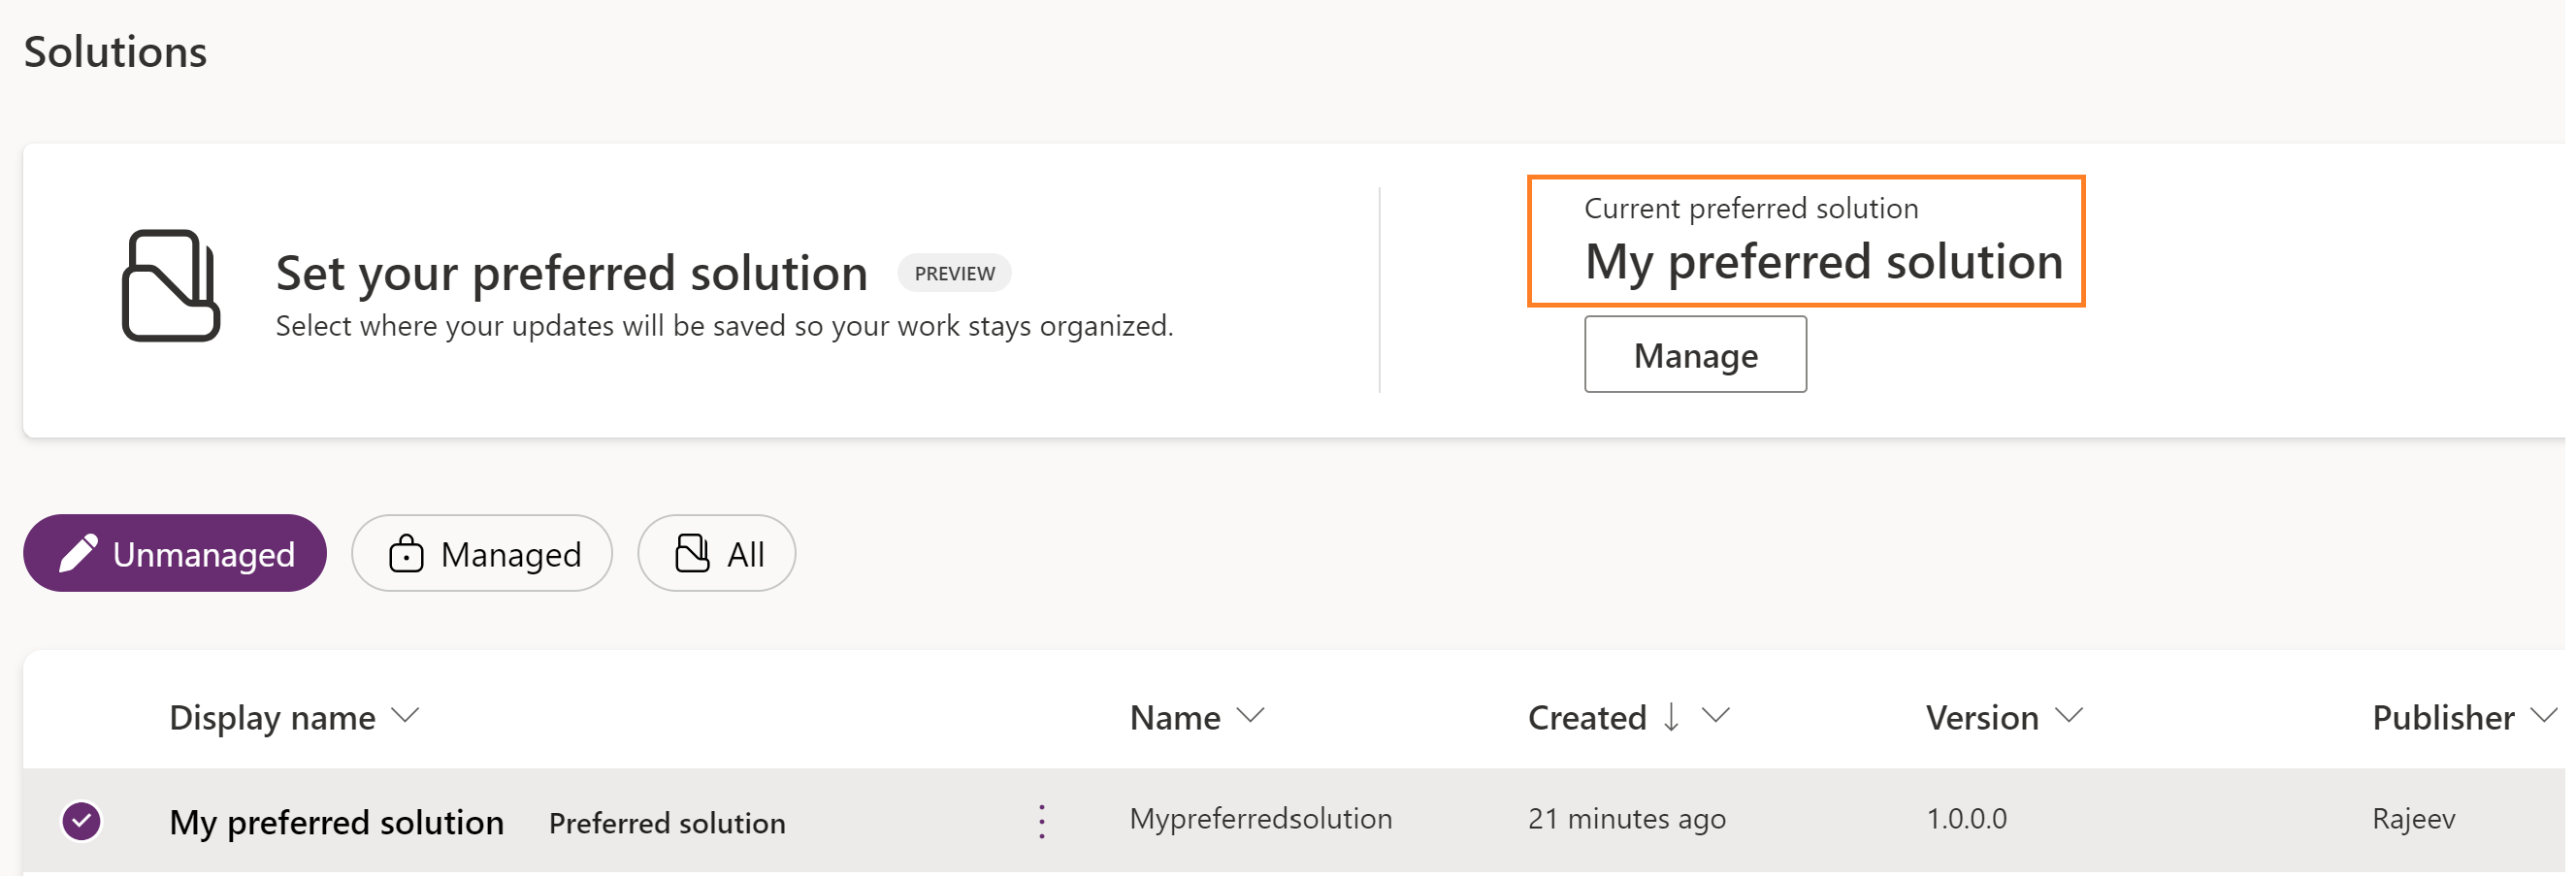Click the solution icon beside Set your preferred solution
The height and width of the screenshot is (878, 2576).
pyautogui.click(x=170, y=286)
